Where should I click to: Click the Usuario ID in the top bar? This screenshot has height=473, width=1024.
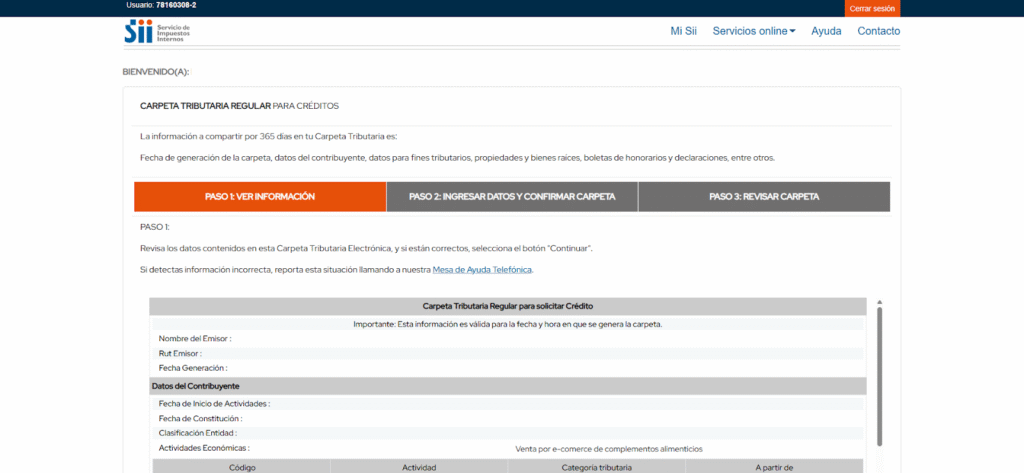(162, 6)
